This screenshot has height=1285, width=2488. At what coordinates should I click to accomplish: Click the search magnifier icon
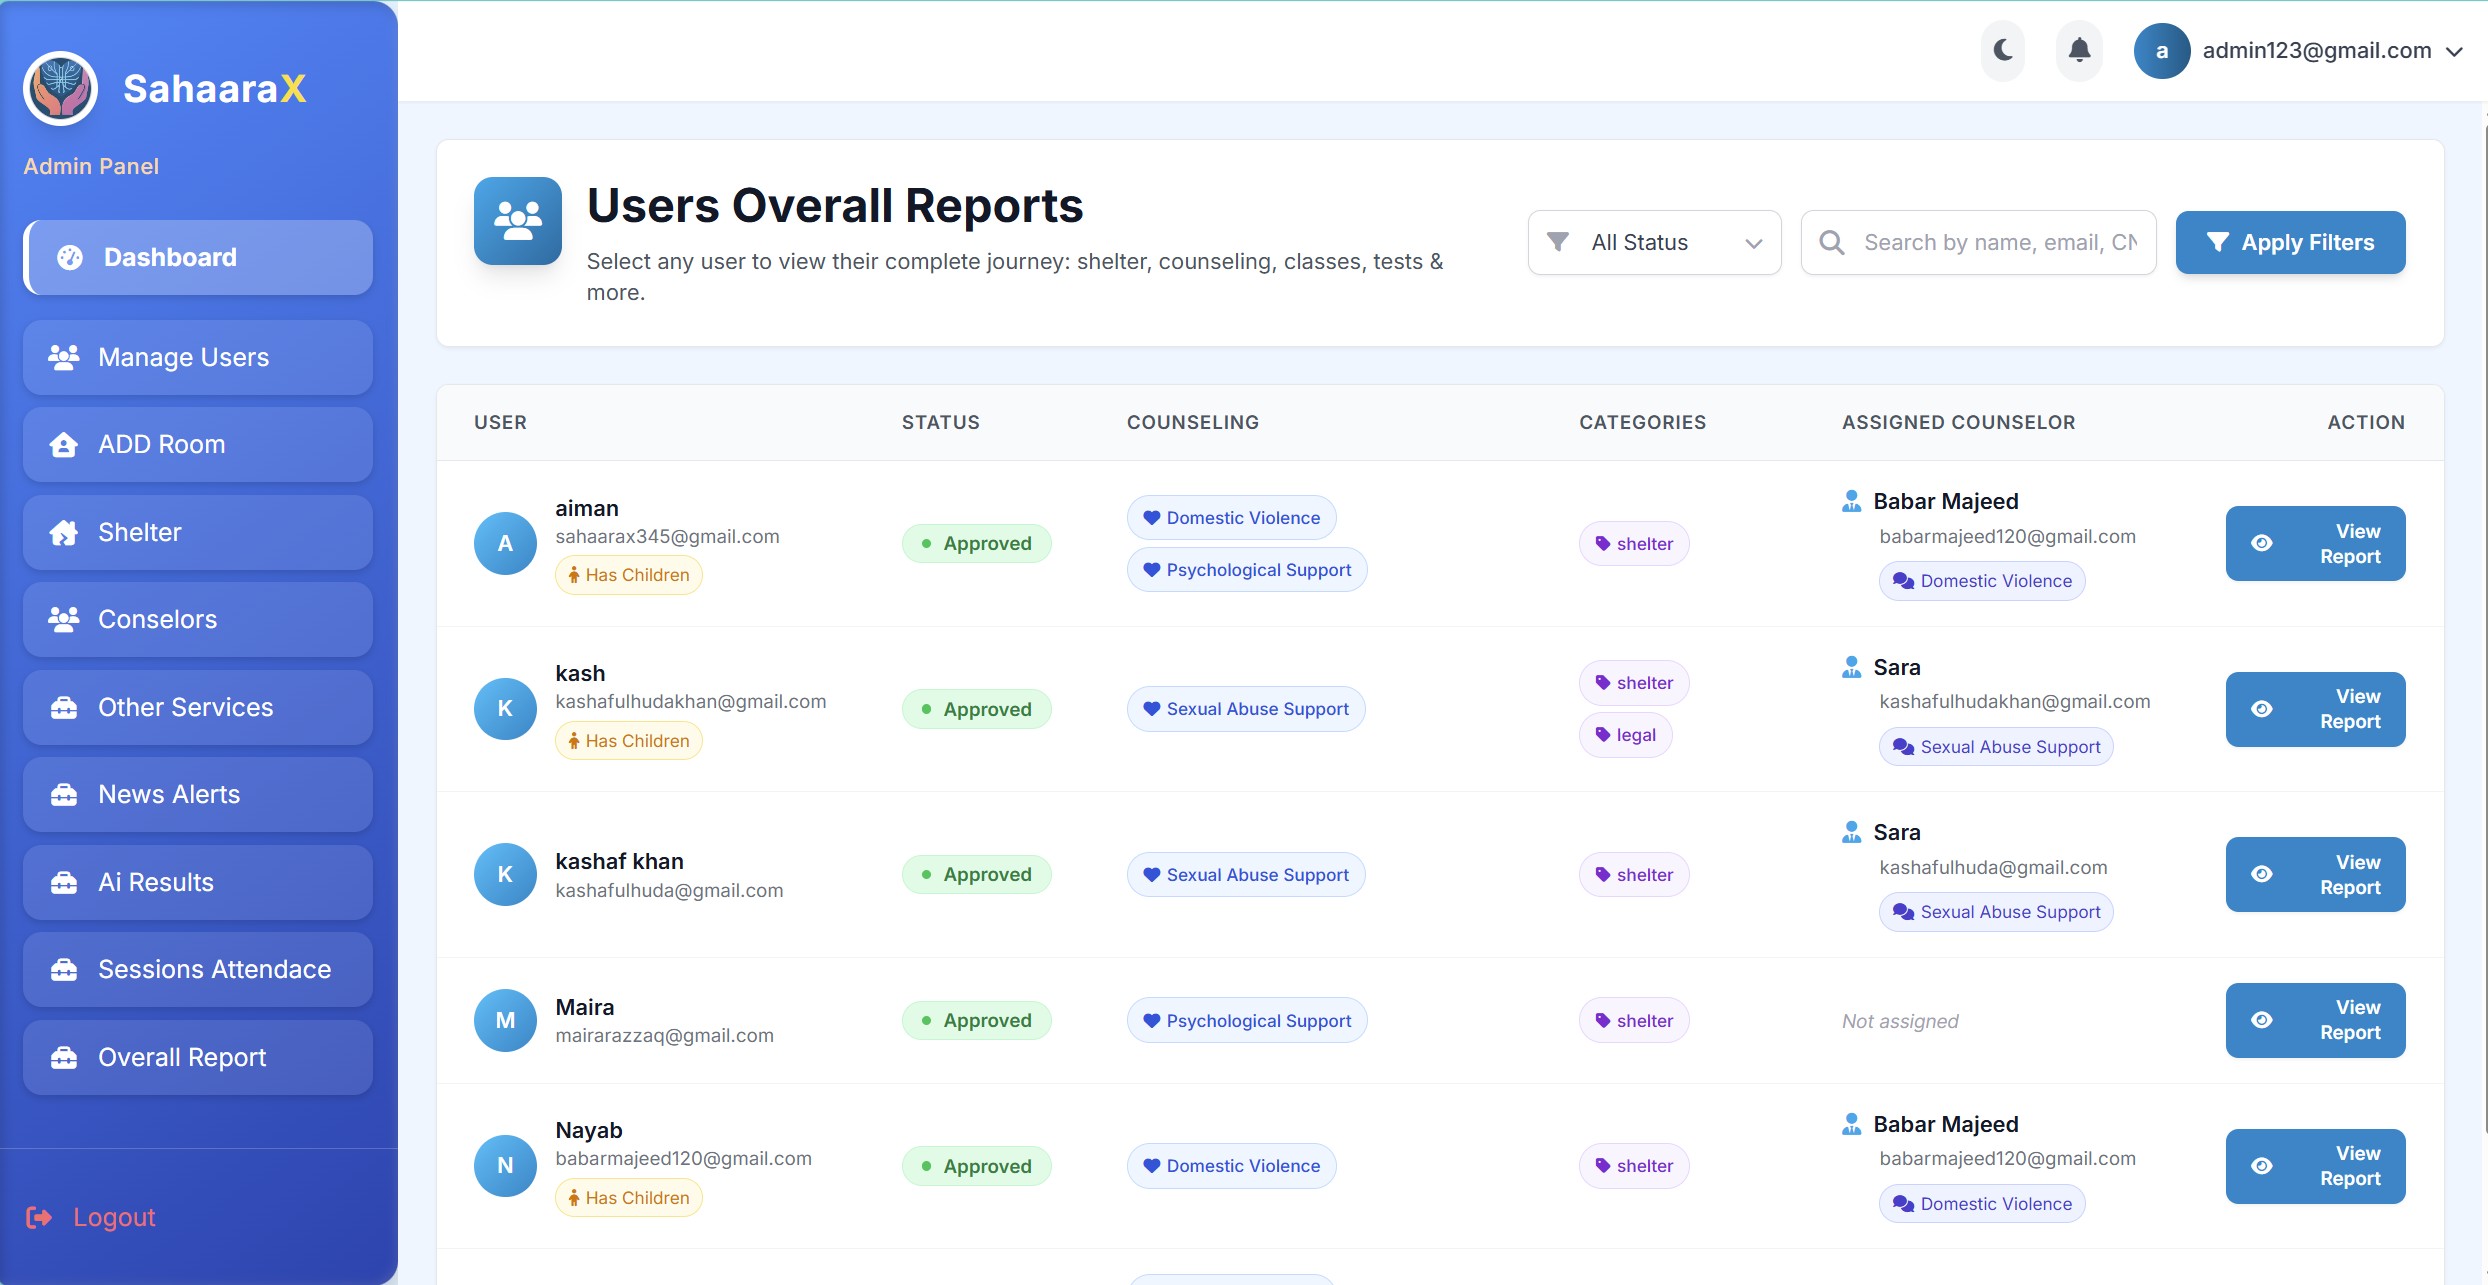pyautogui.click(x=1831, y=243)
